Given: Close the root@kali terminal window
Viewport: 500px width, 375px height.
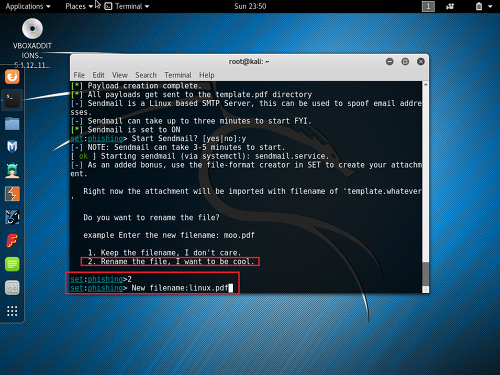Looking at the screenshot, I should [x=421, y=62].
